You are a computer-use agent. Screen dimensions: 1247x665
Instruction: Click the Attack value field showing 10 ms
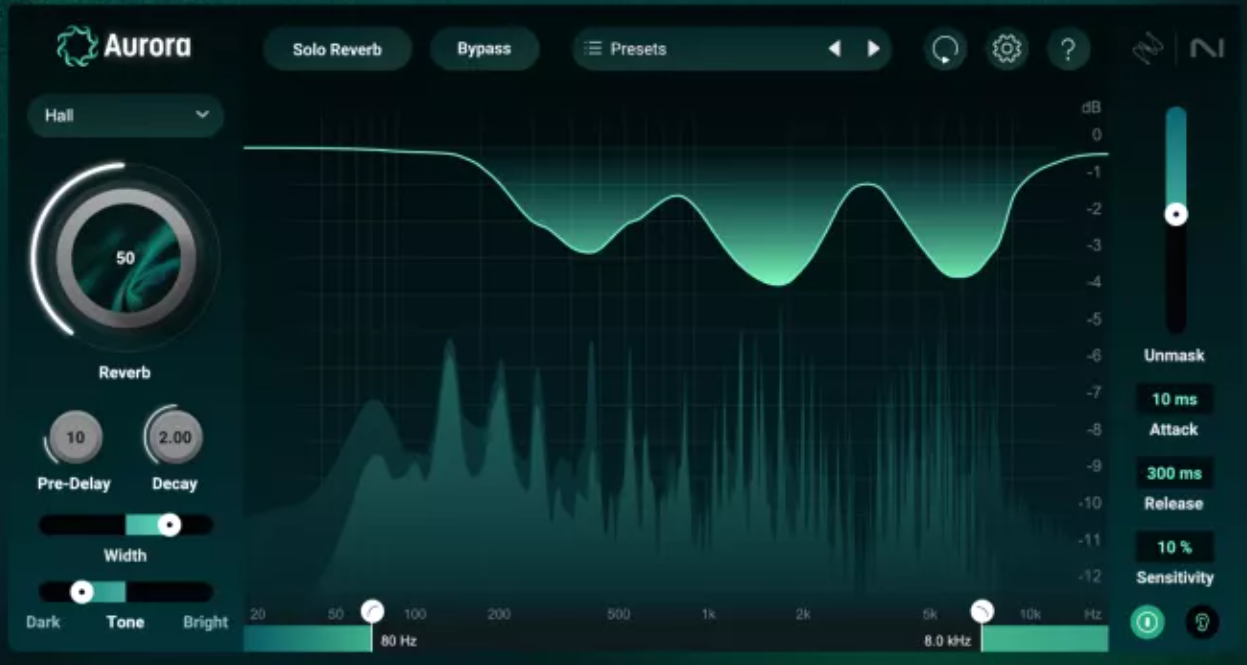click(1175, 399)
